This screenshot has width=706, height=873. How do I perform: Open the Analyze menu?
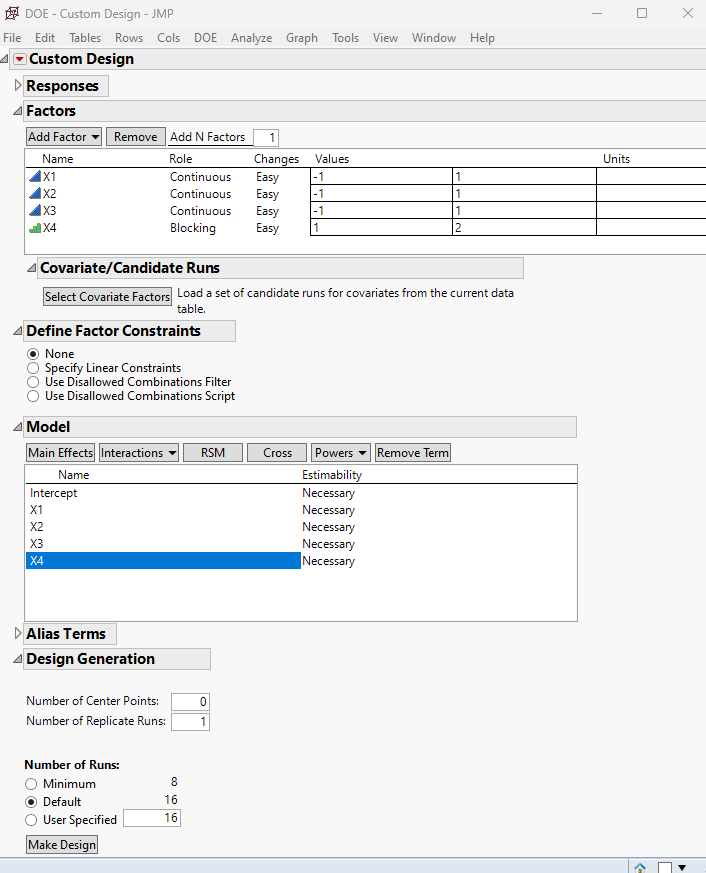pos(252,38)
